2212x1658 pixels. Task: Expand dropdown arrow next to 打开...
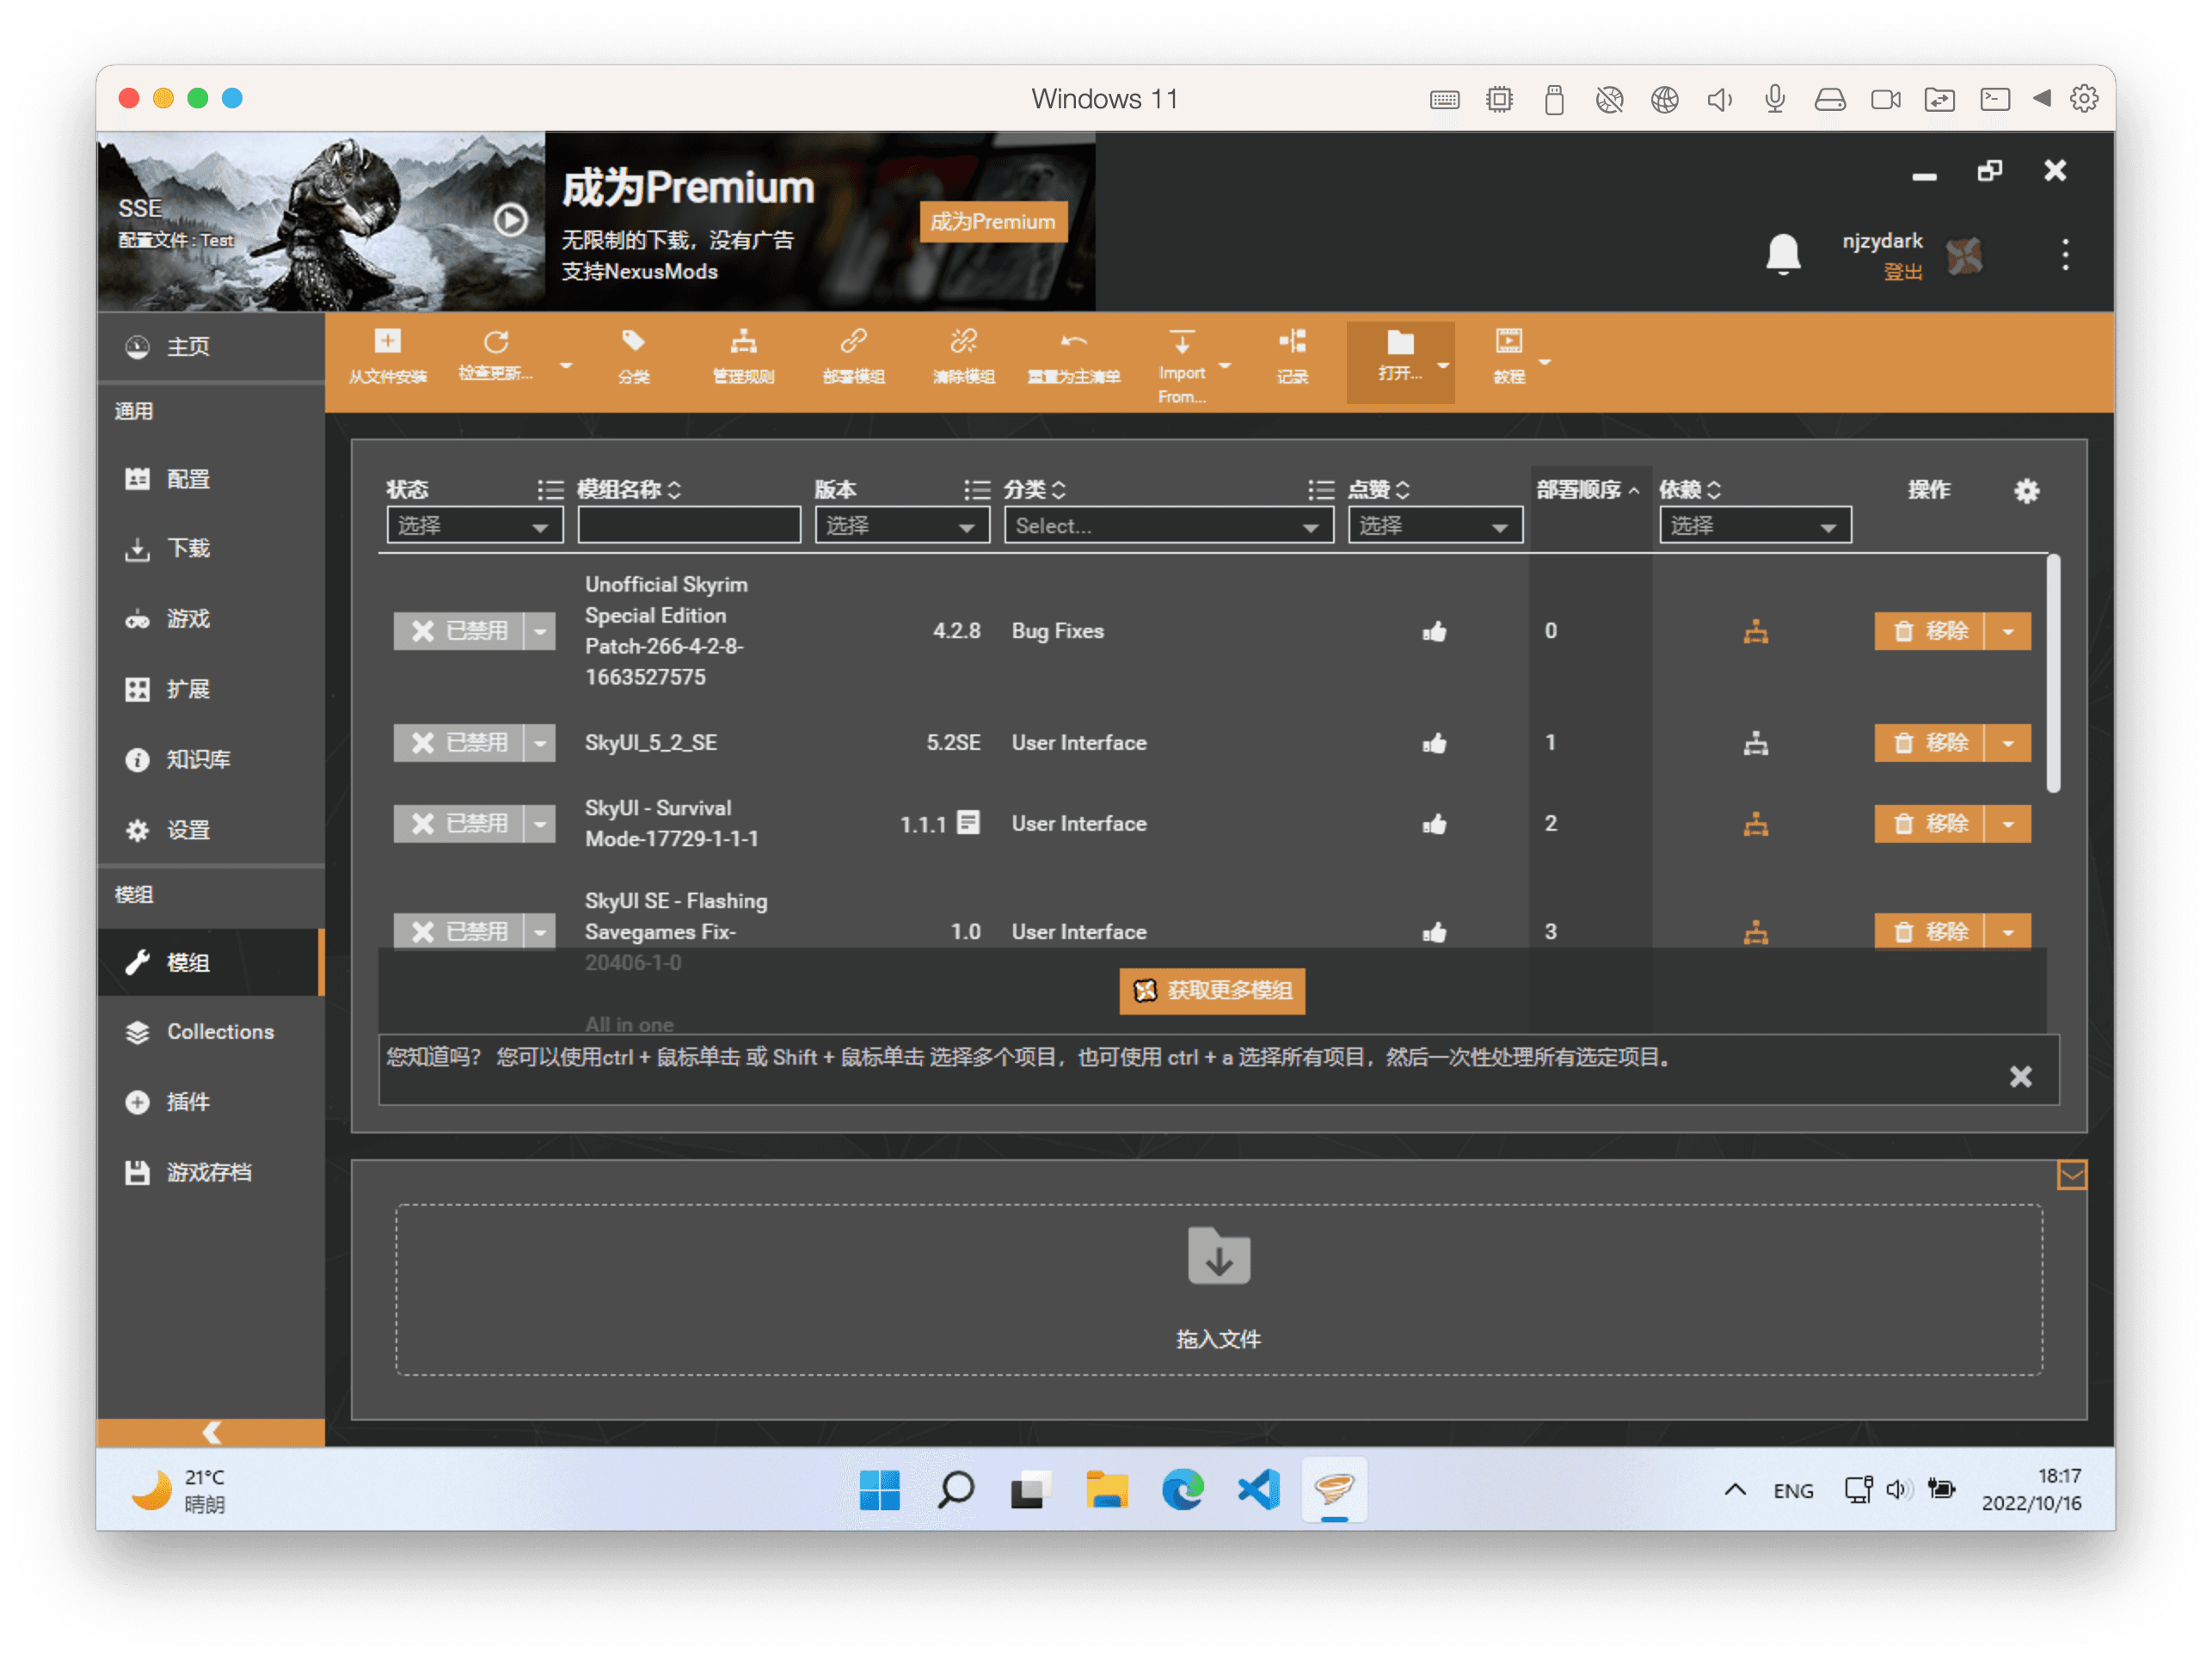(1442, 366)
